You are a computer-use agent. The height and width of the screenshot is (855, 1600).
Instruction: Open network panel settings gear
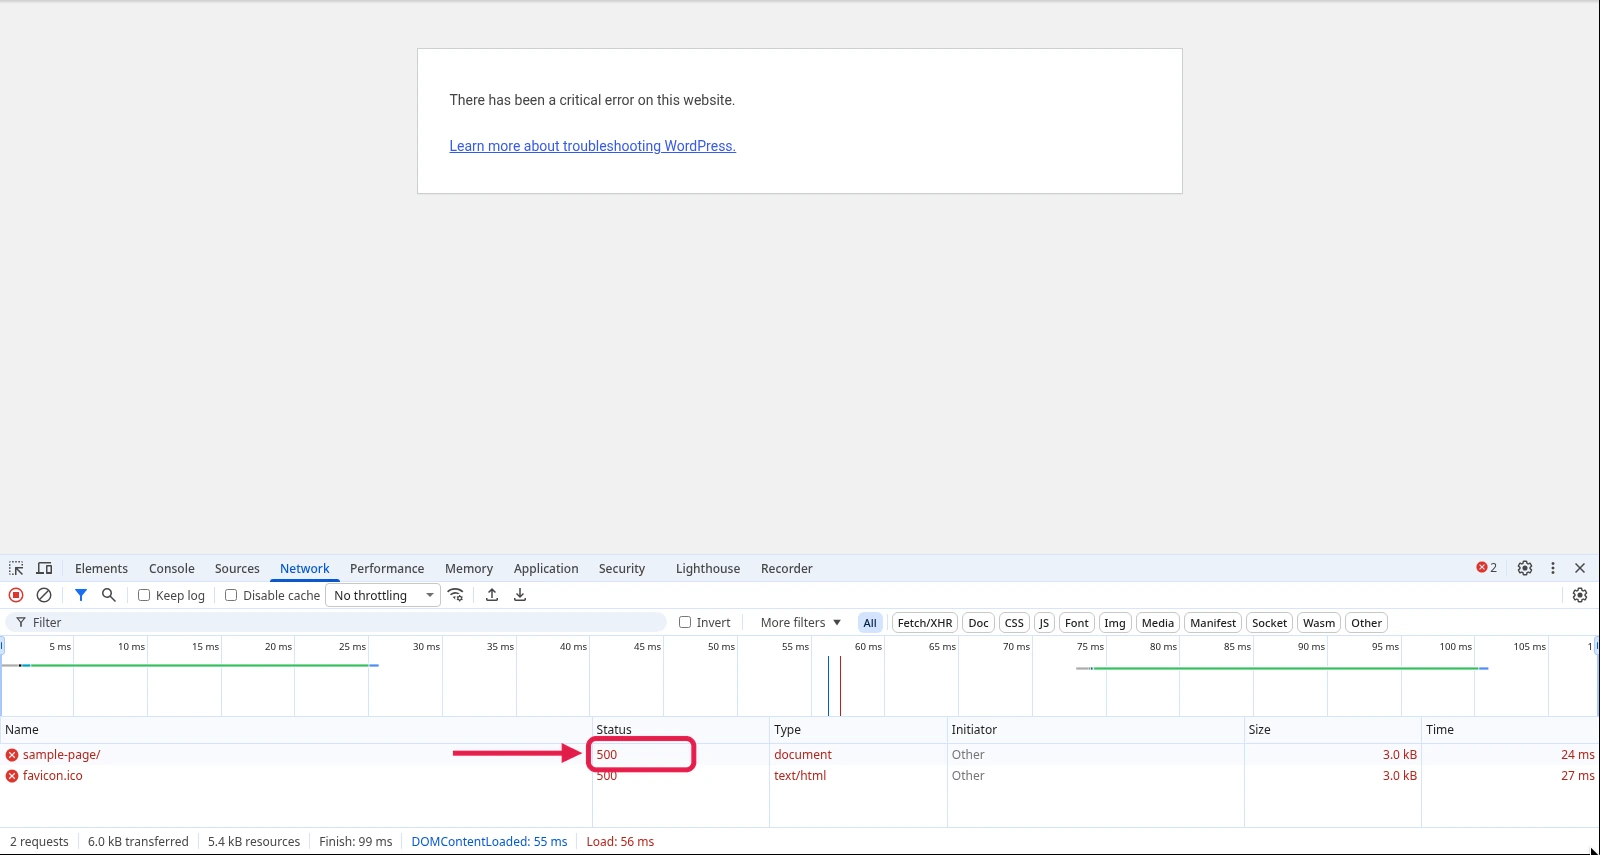pyautogui.click(x=1580, y=595)
